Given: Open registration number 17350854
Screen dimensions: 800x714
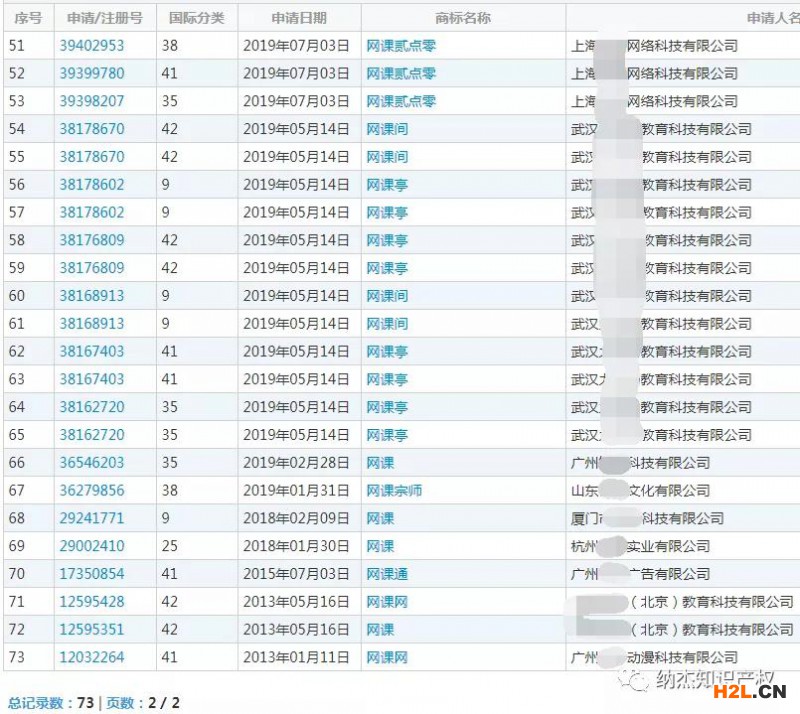Looking at the screenshot, I should [x=92, y=574].
